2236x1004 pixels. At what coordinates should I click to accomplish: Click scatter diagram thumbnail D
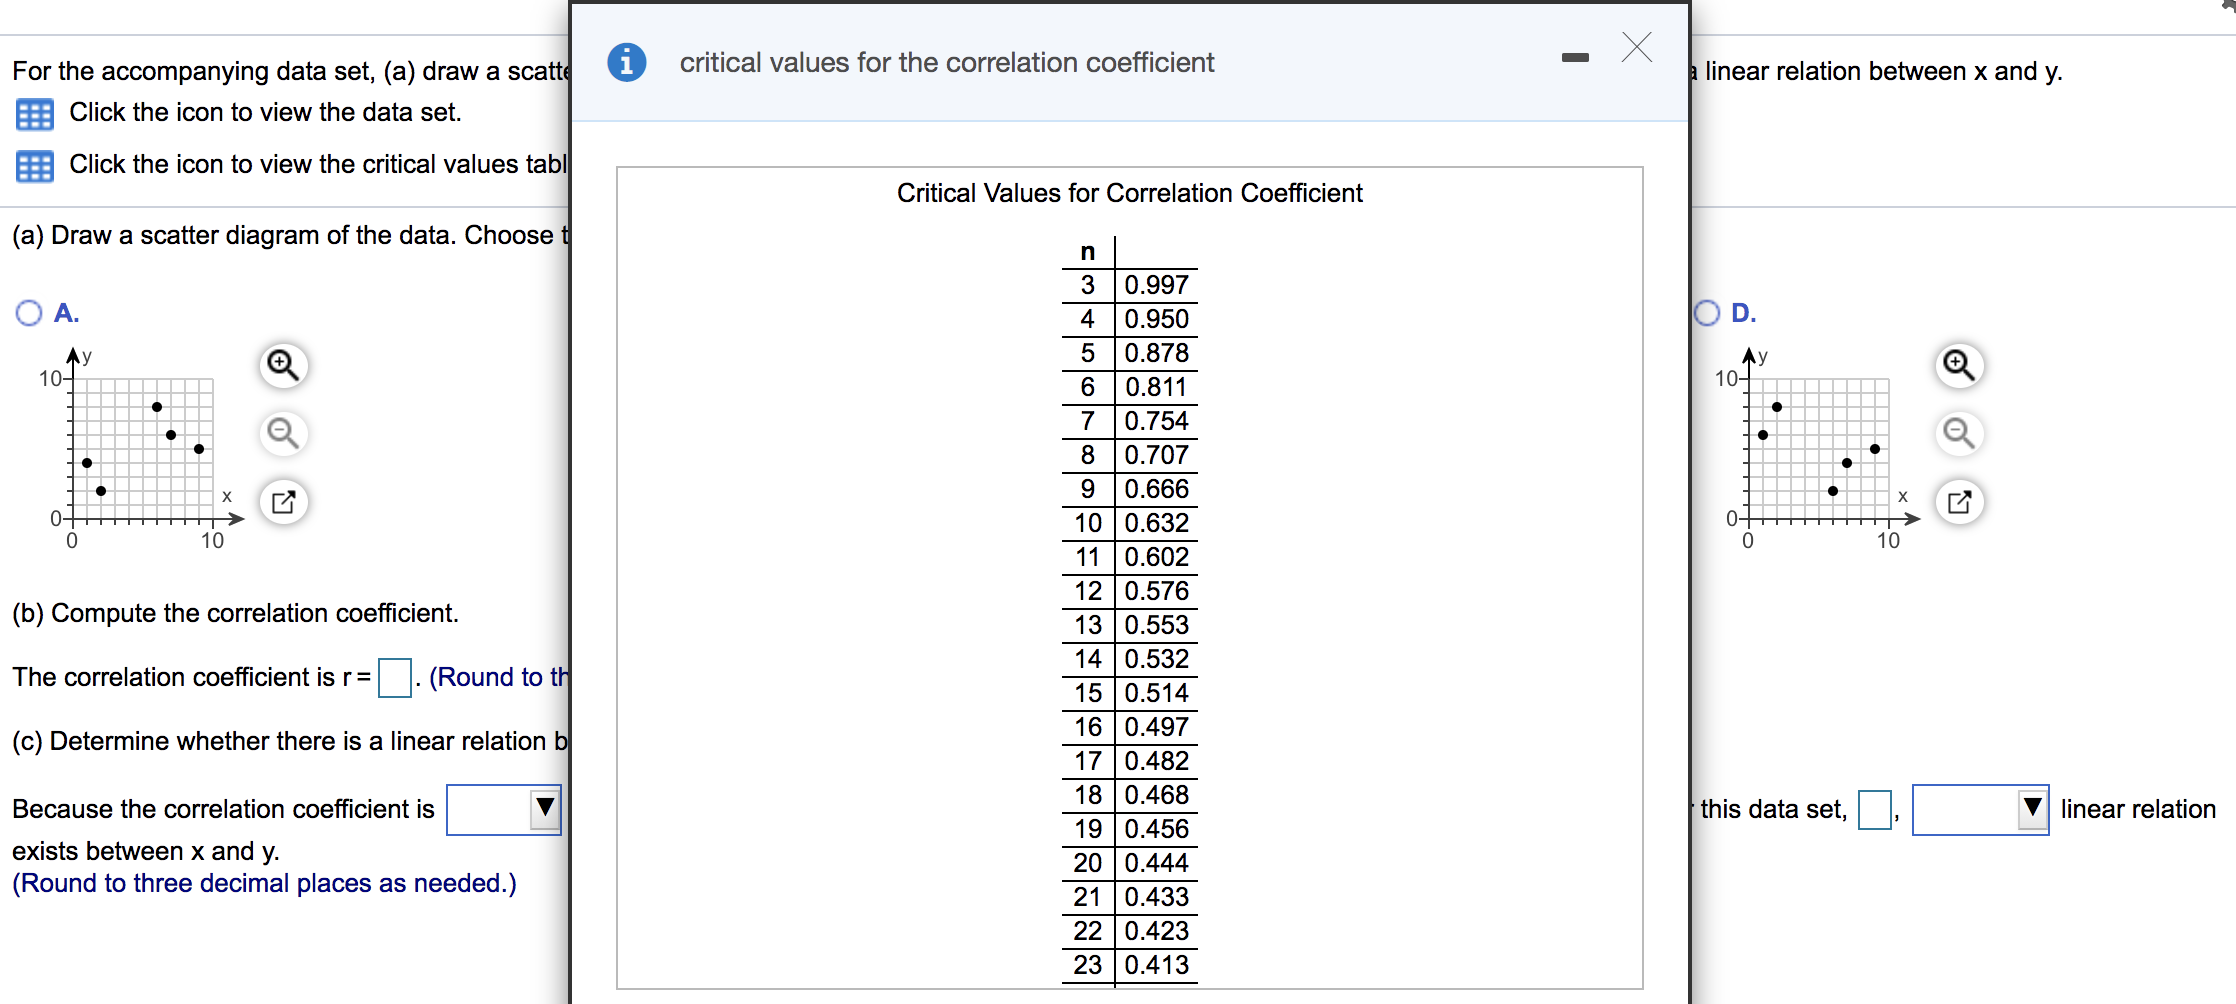point(1816,448)
